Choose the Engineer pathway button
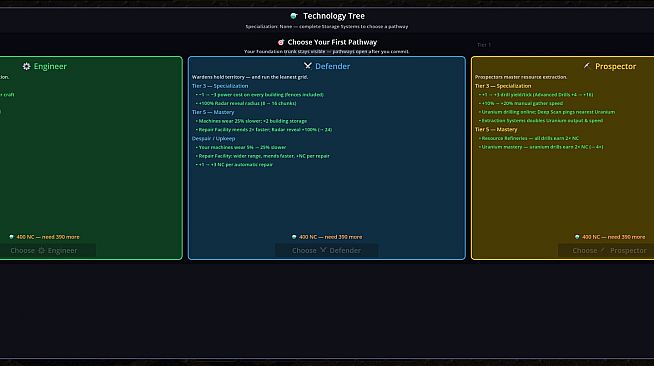 [48, 251]
